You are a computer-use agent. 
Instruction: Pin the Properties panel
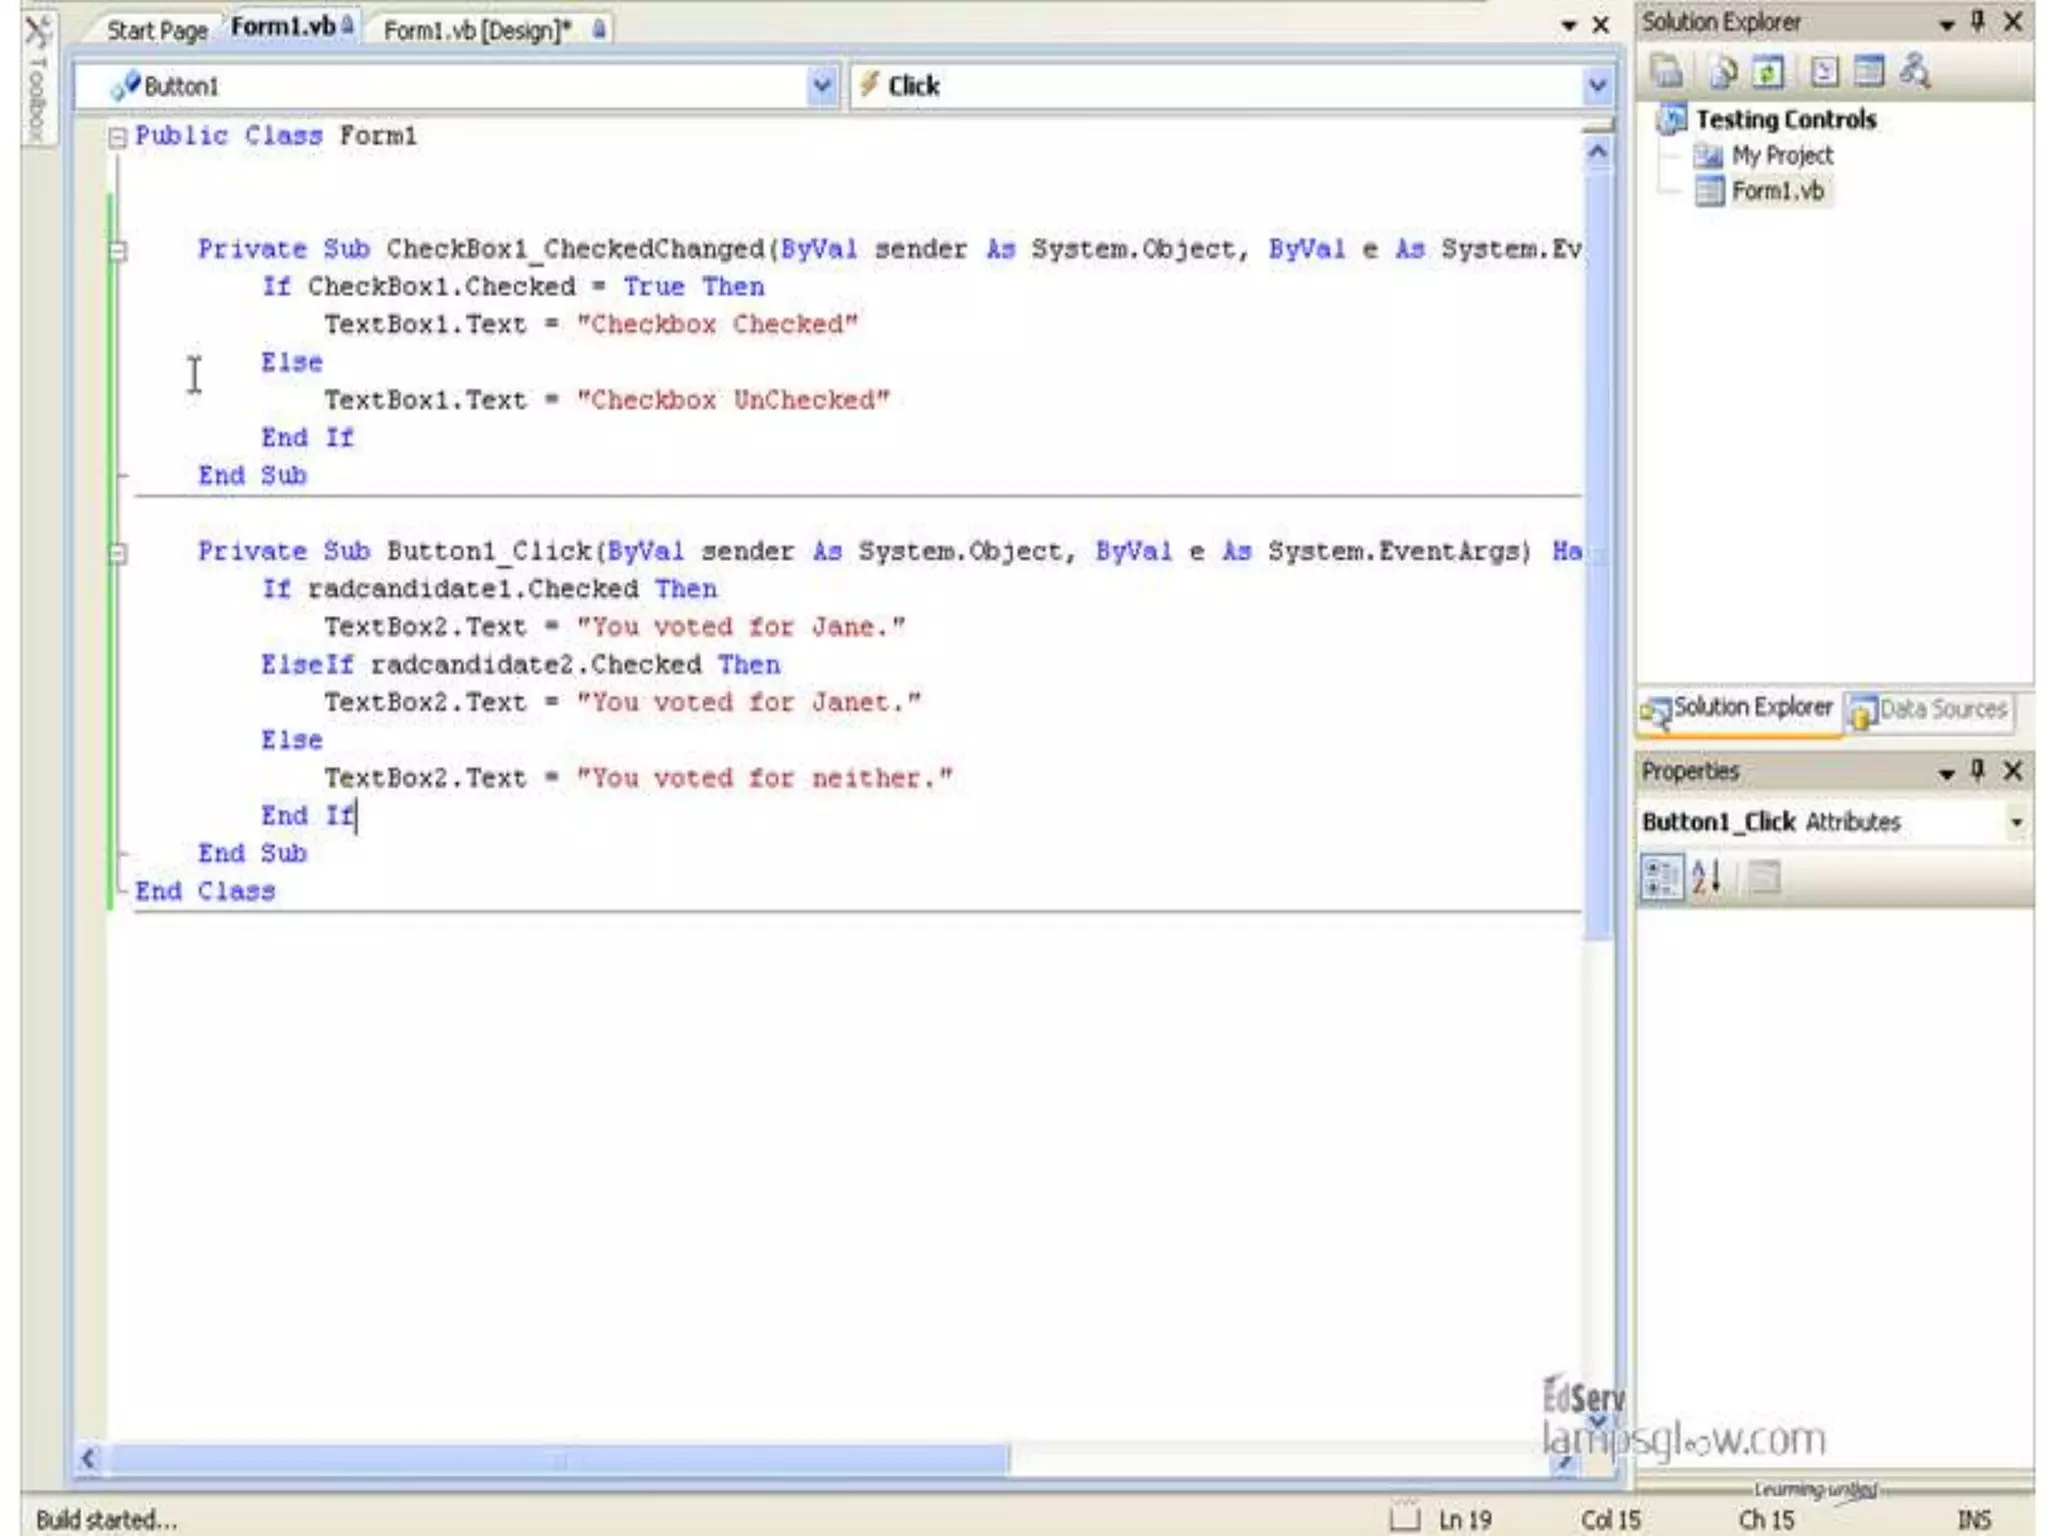1978,770
